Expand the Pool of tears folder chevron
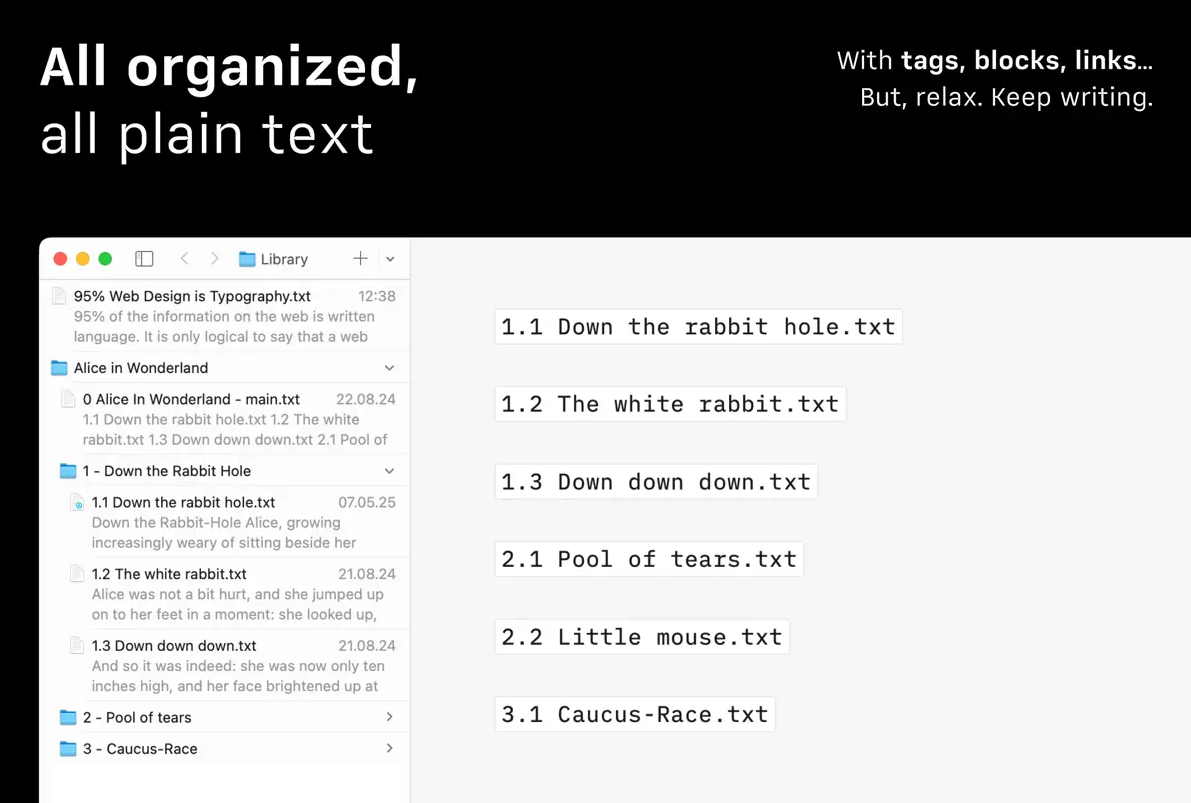Viewport: 1191px width, 803px height. point(390,717)
